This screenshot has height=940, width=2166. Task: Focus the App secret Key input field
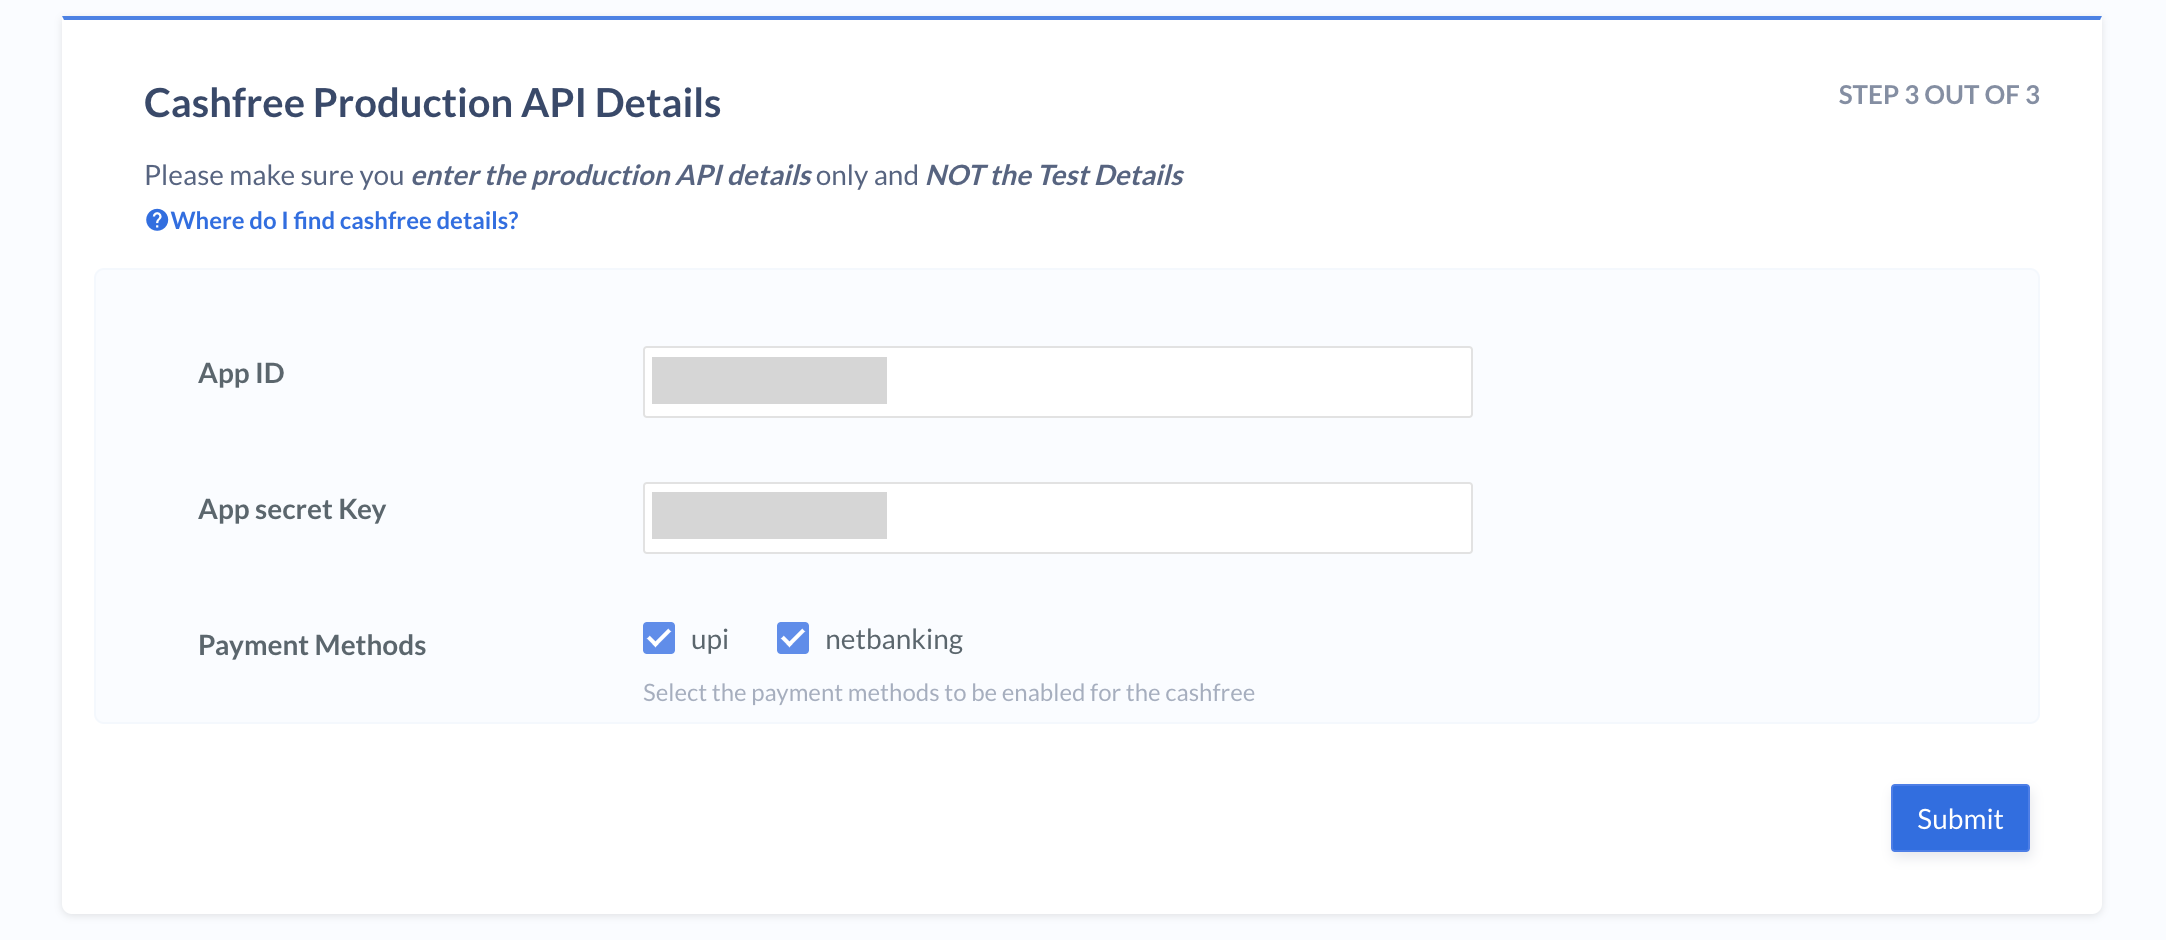1057,518
